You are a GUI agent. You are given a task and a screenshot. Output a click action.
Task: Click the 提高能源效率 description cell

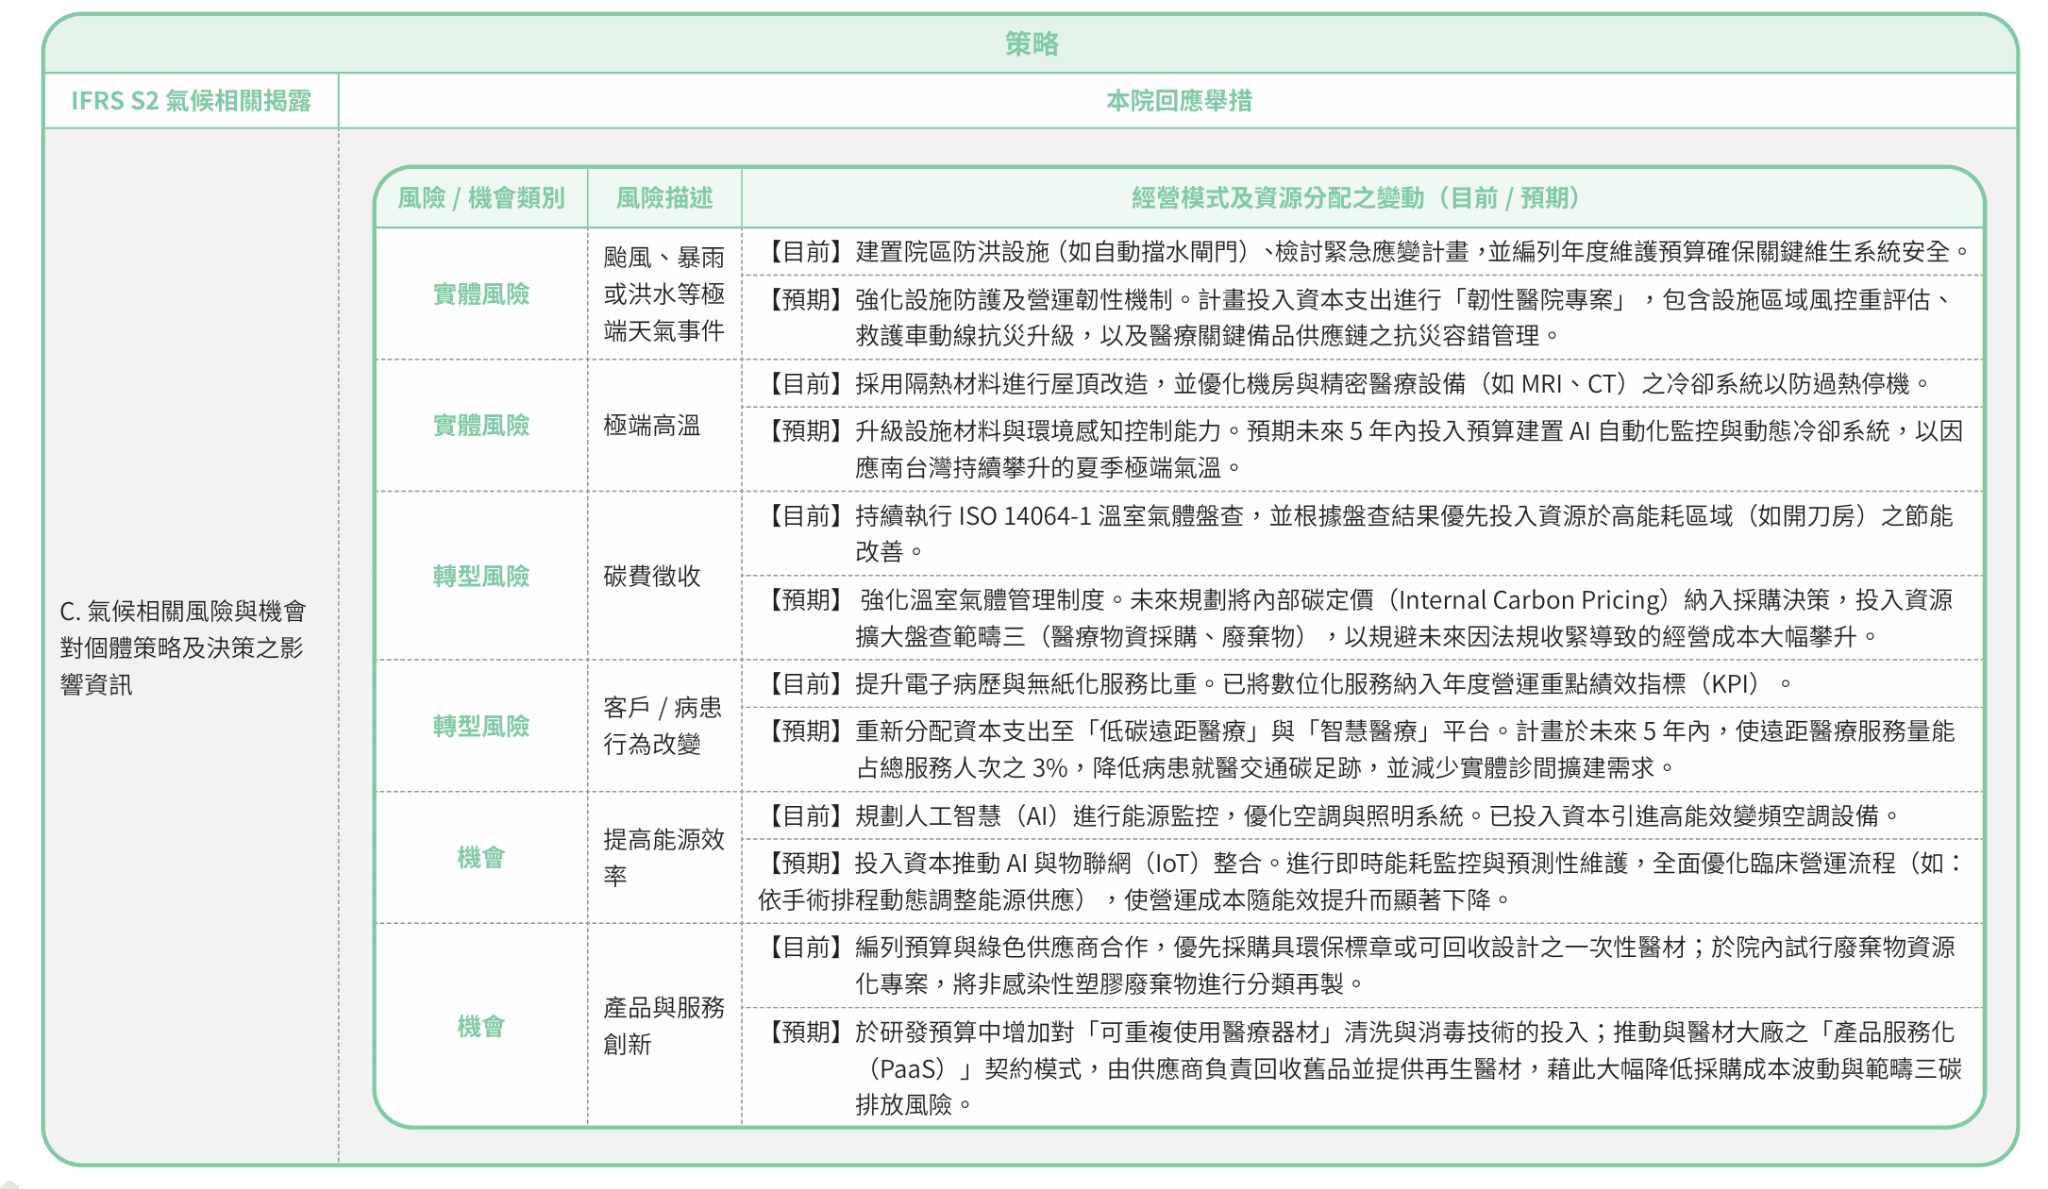[664, 858]
